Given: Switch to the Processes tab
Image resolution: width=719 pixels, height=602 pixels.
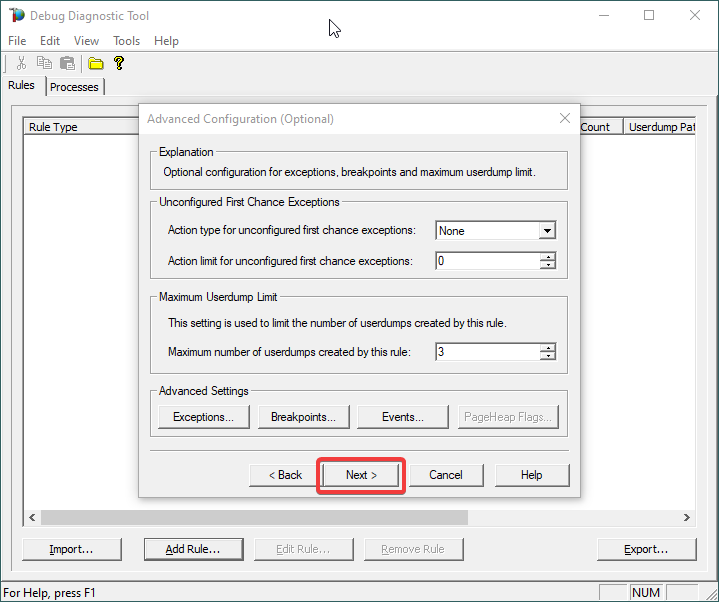Looking at the screenshot, I should 74,87.
